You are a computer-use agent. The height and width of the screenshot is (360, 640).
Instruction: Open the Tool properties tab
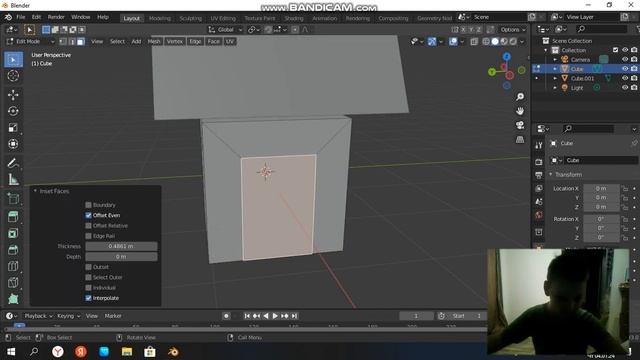point(539,145)
